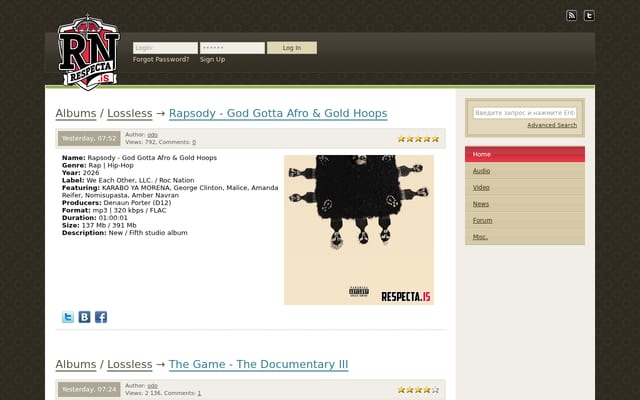Click the 'mp3 | 320 kbps / FLAC' format text
The height and width of the screenshot is (400, 640).
[129, 211]
